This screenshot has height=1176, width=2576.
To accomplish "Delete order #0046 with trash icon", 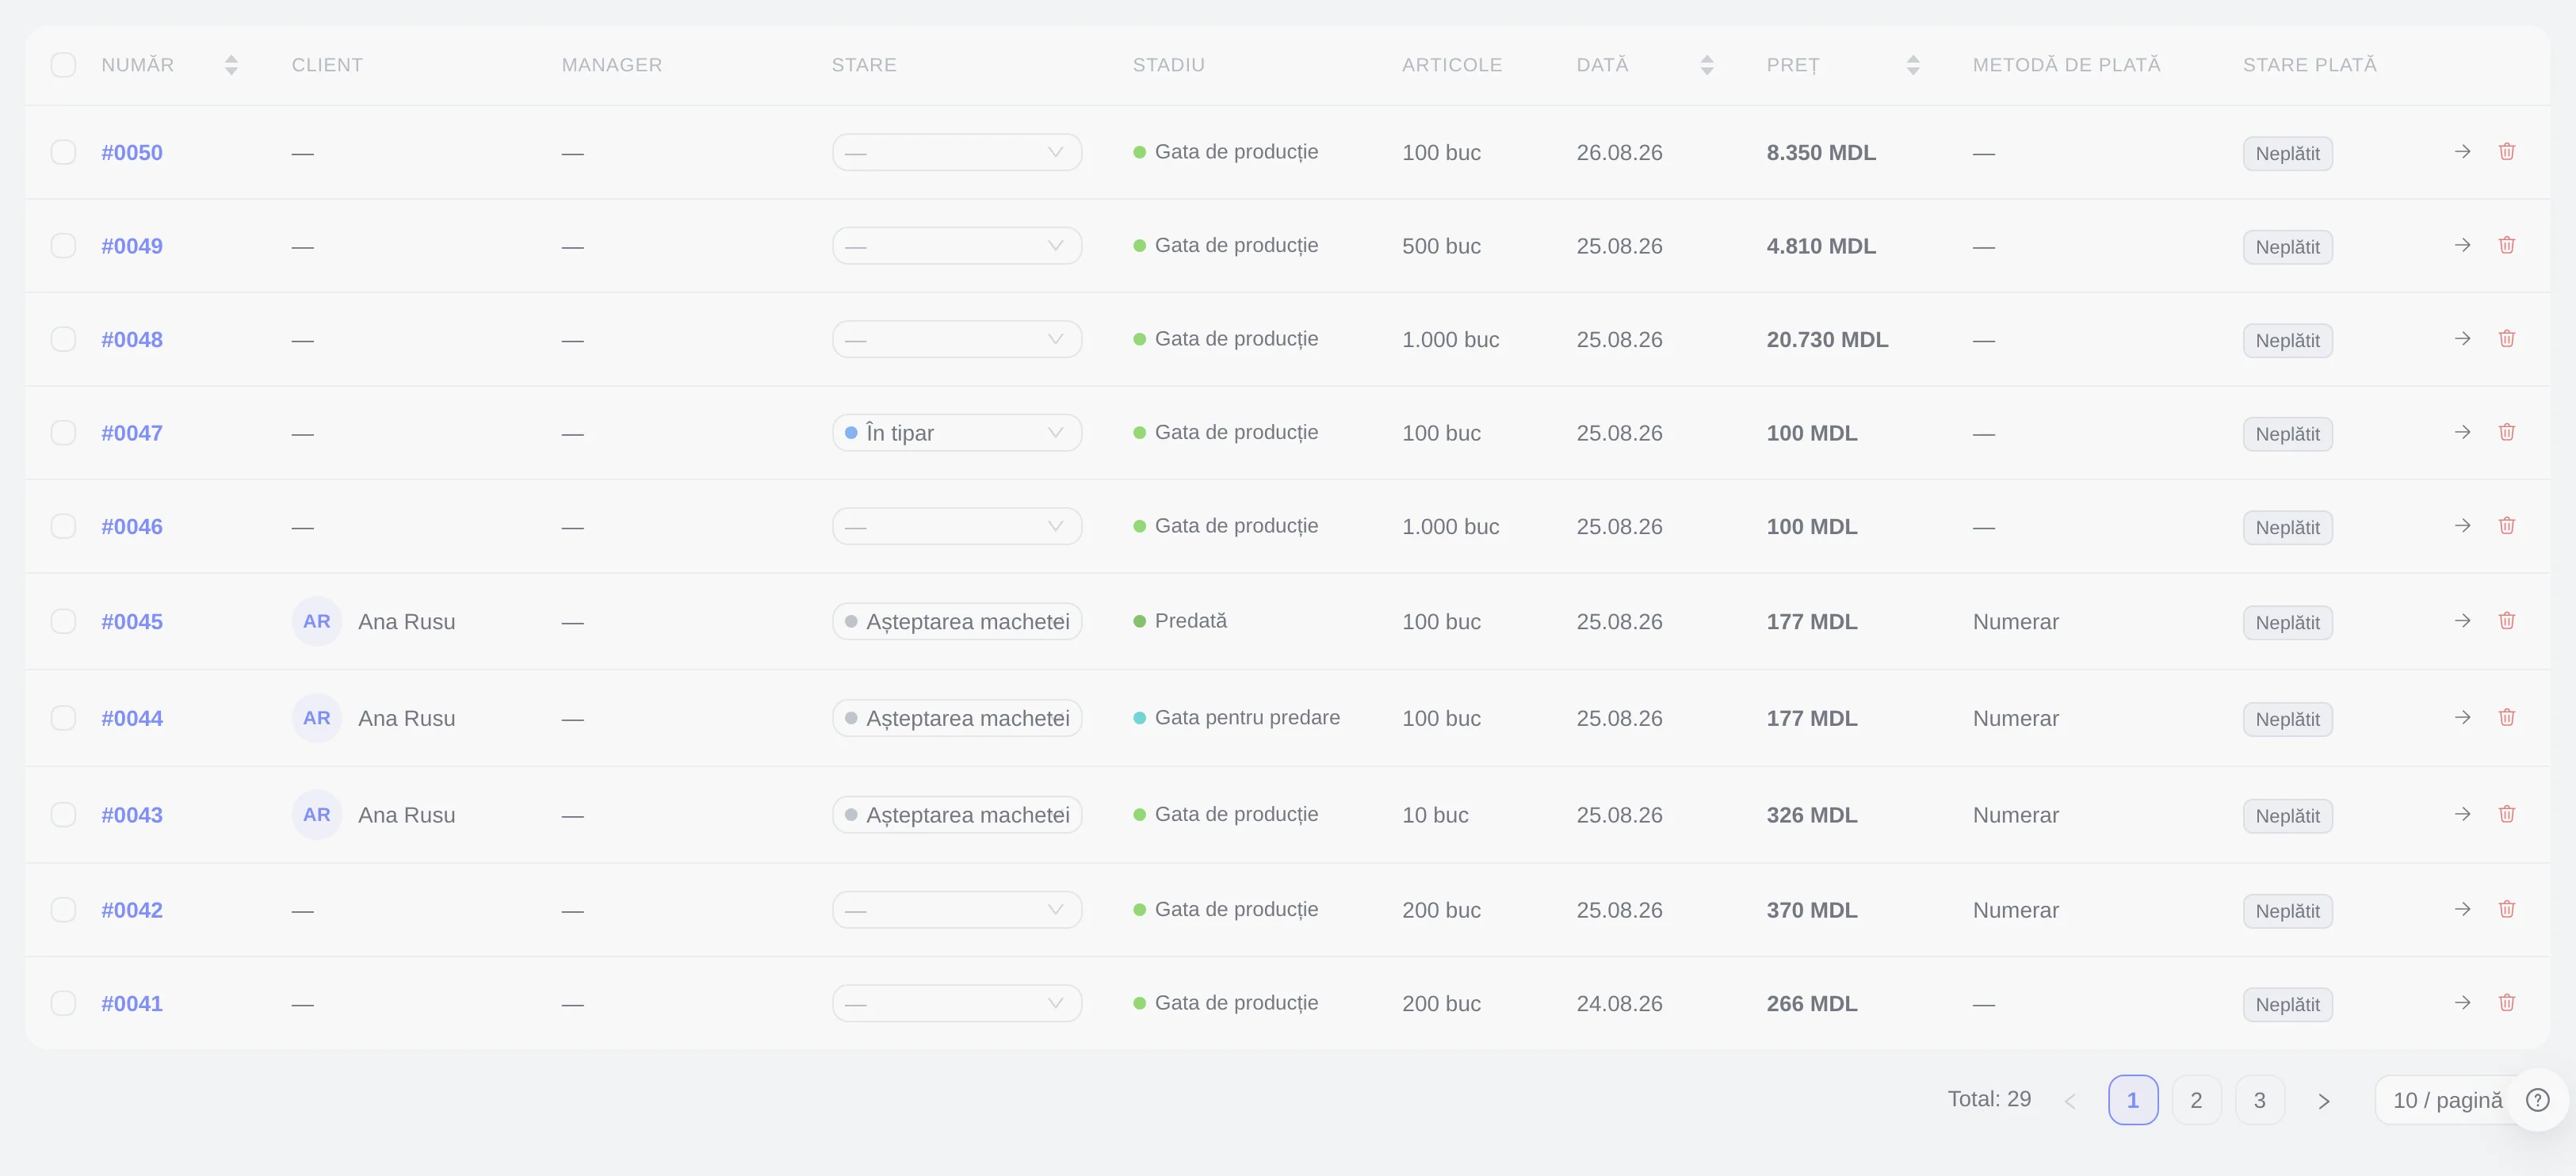I will click(x=2507, y=526).
